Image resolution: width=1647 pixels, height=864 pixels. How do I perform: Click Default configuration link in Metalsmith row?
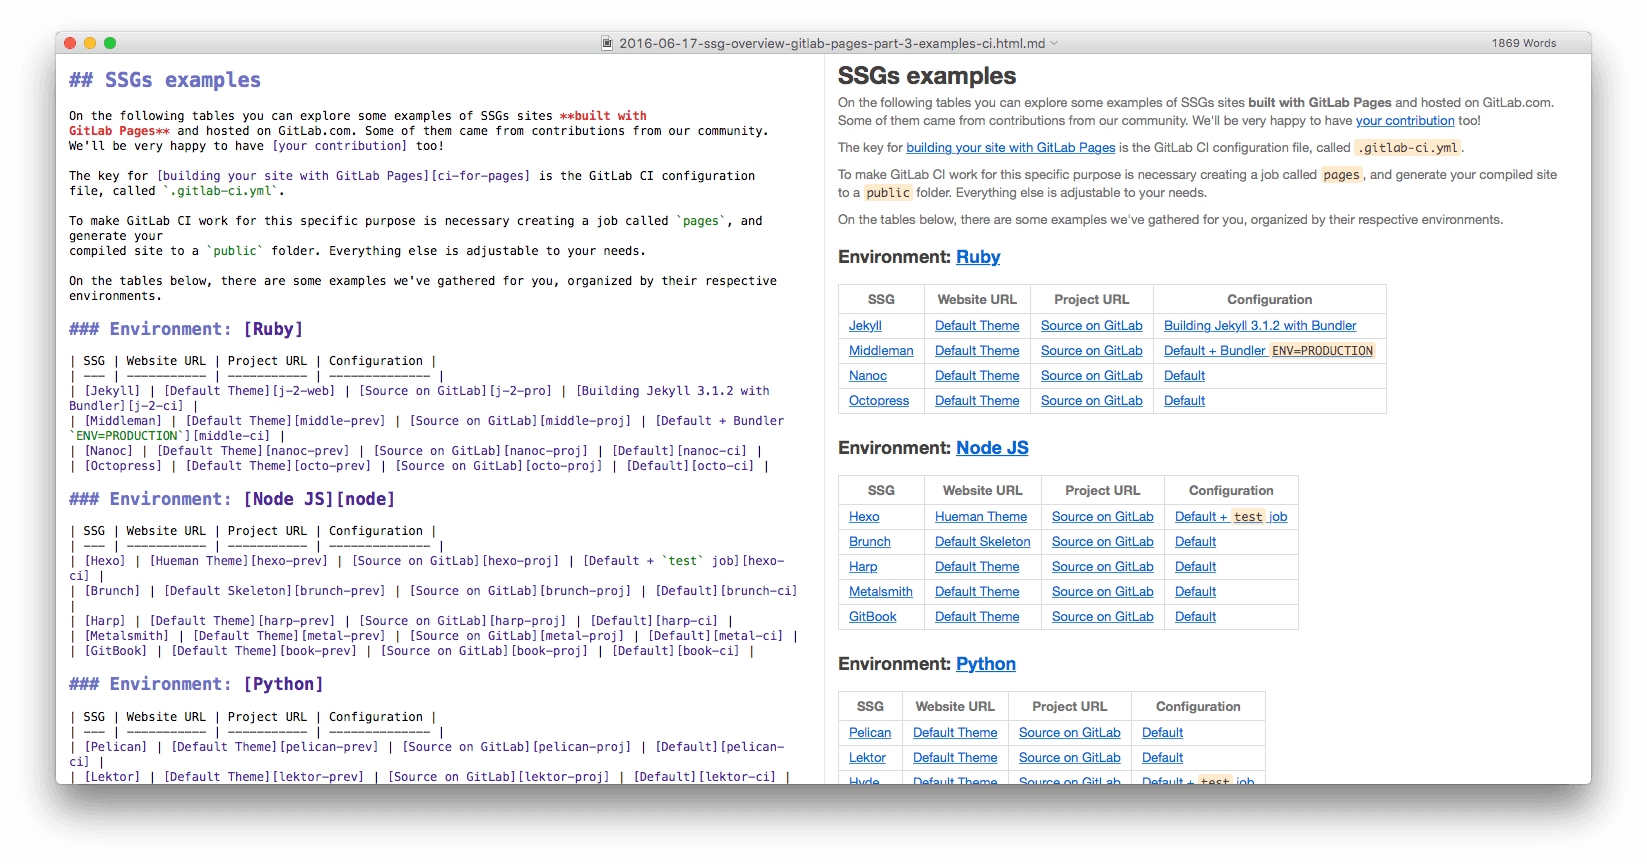1195,591
